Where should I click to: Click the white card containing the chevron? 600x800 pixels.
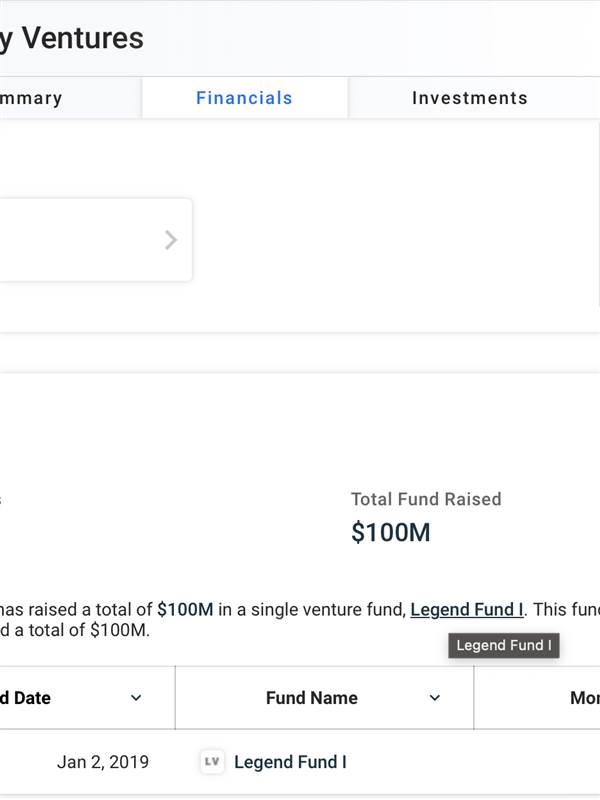96,240
